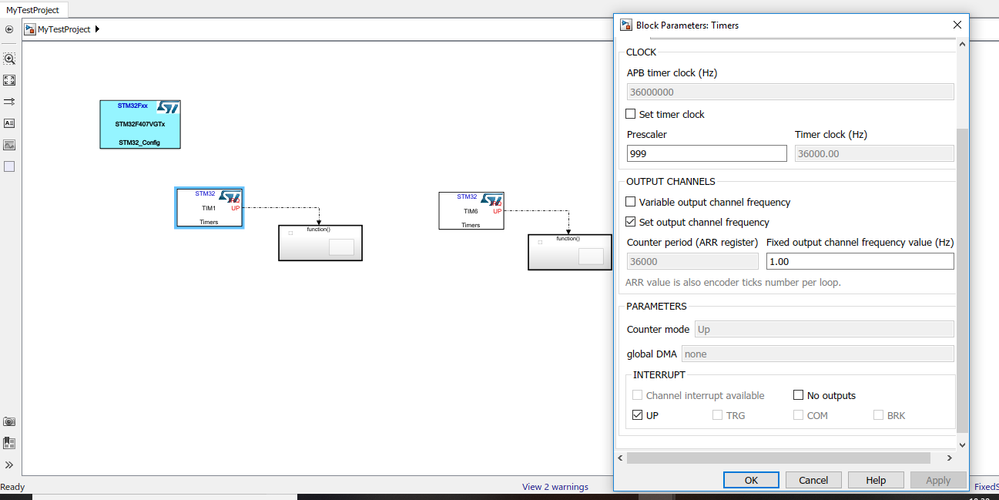999x500 pixels.
Task: Click the Block Parameters dialog title icon
Action: click(626, 25)
